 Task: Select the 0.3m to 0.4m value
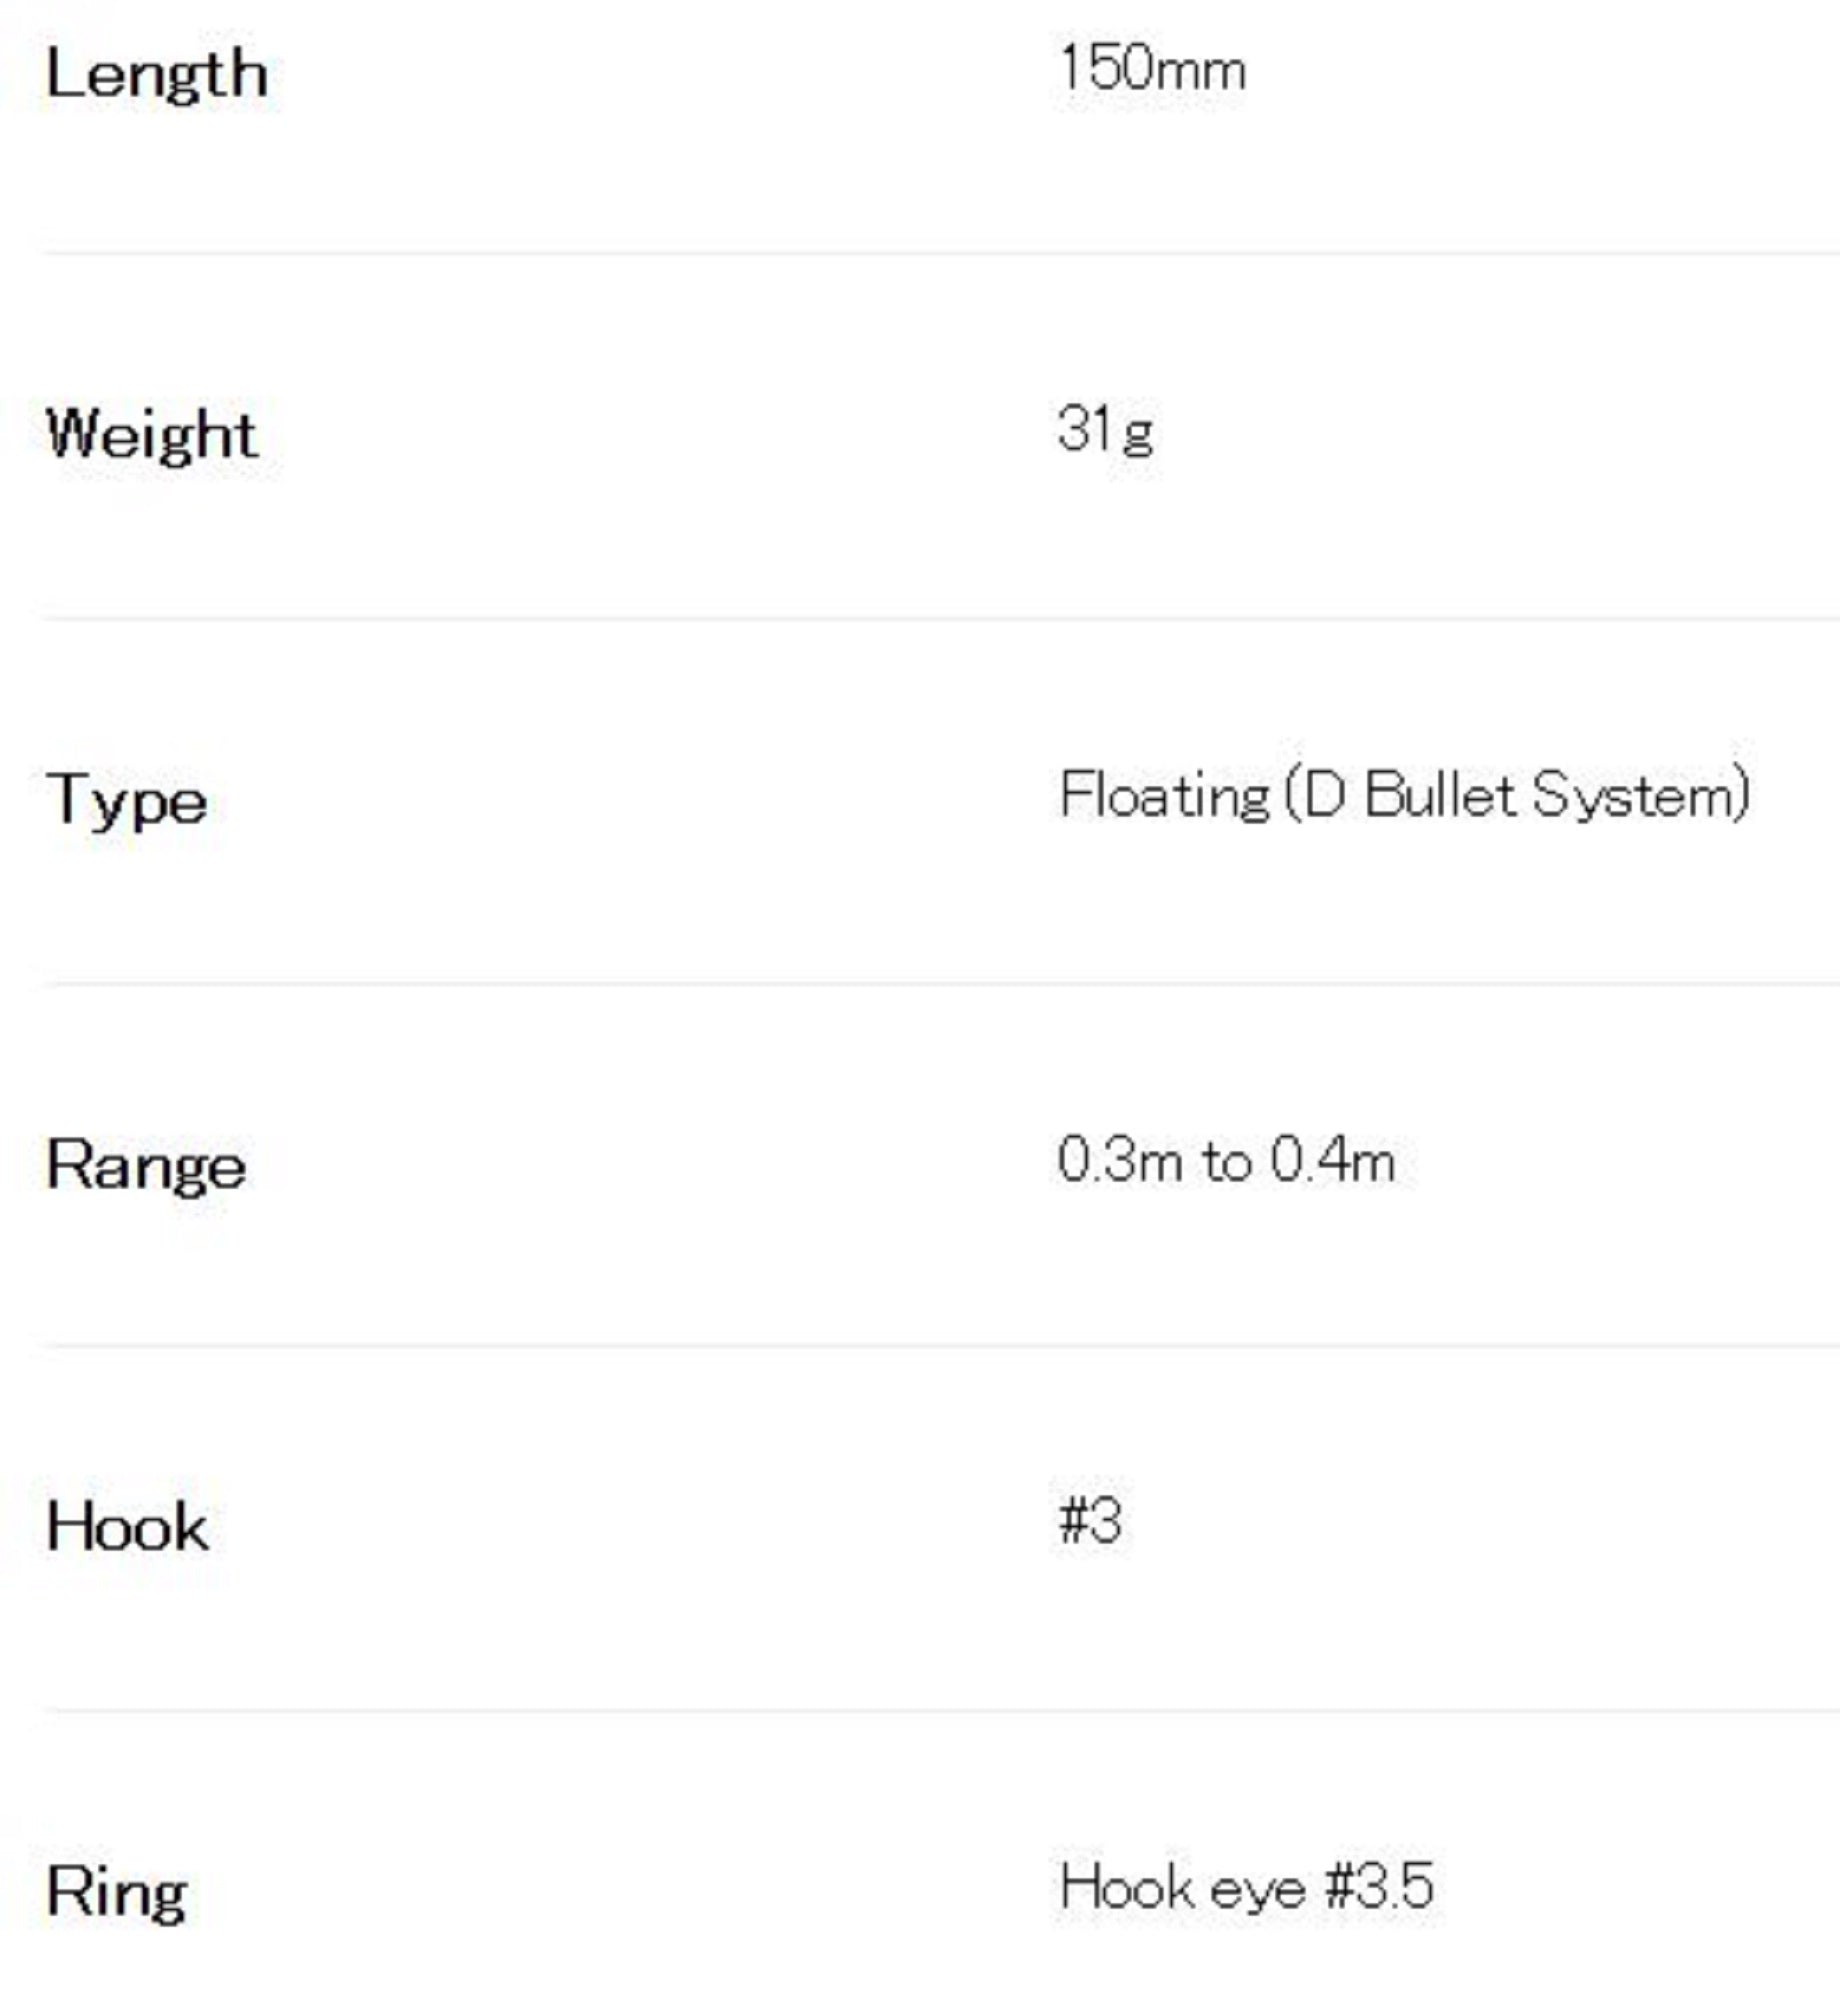pos(1226,1161)
